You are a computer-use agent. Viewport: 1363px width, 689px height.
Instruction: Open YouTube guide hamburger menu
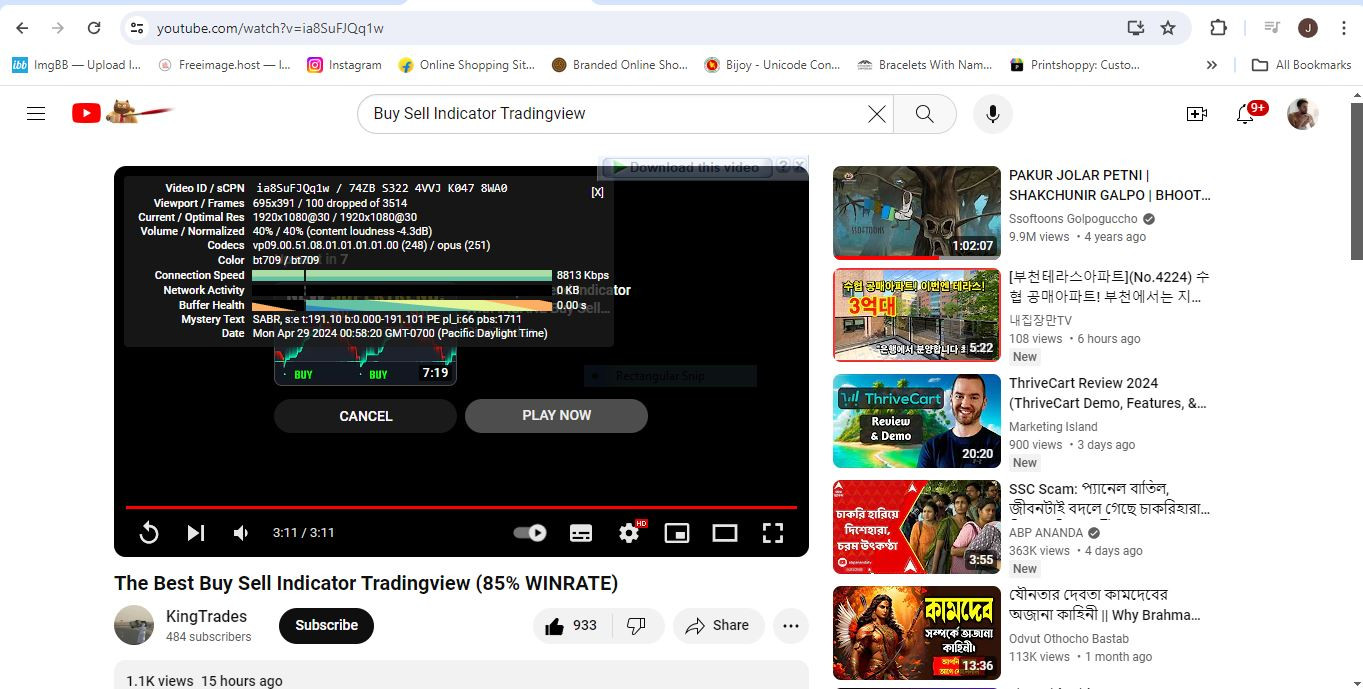coord(36,114)
